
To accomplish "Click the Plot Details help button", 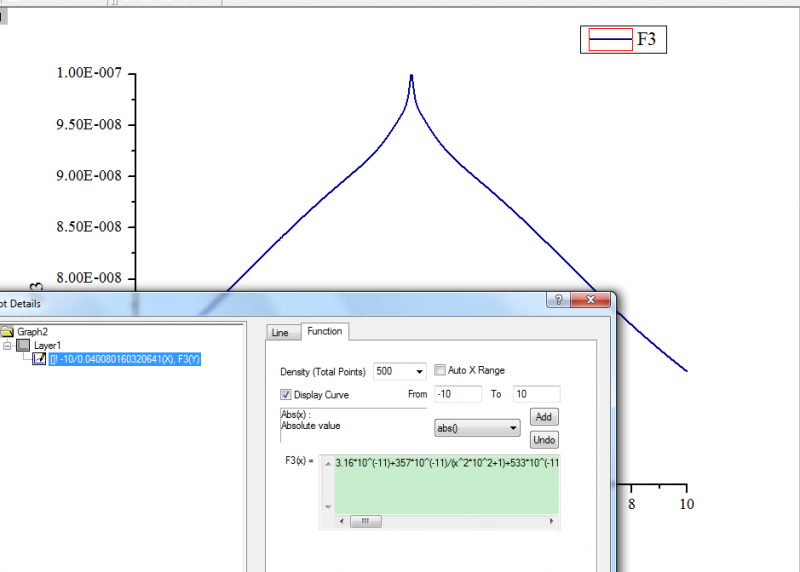I will click(x=559, y=300).
